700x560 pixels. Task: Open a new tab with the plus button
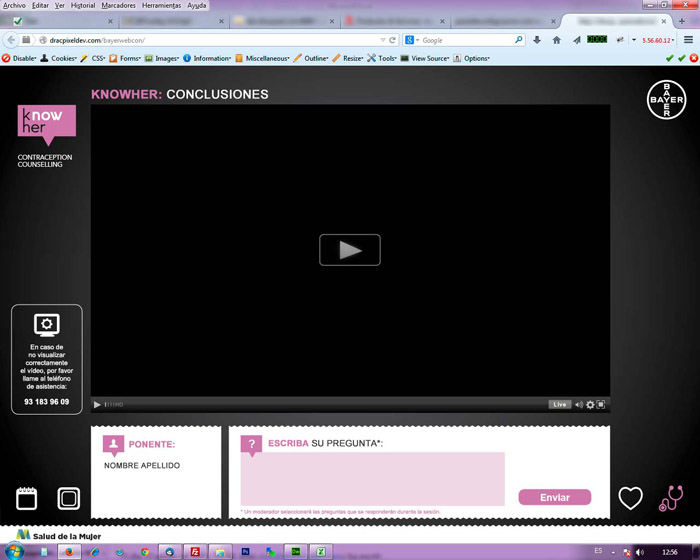682,21
